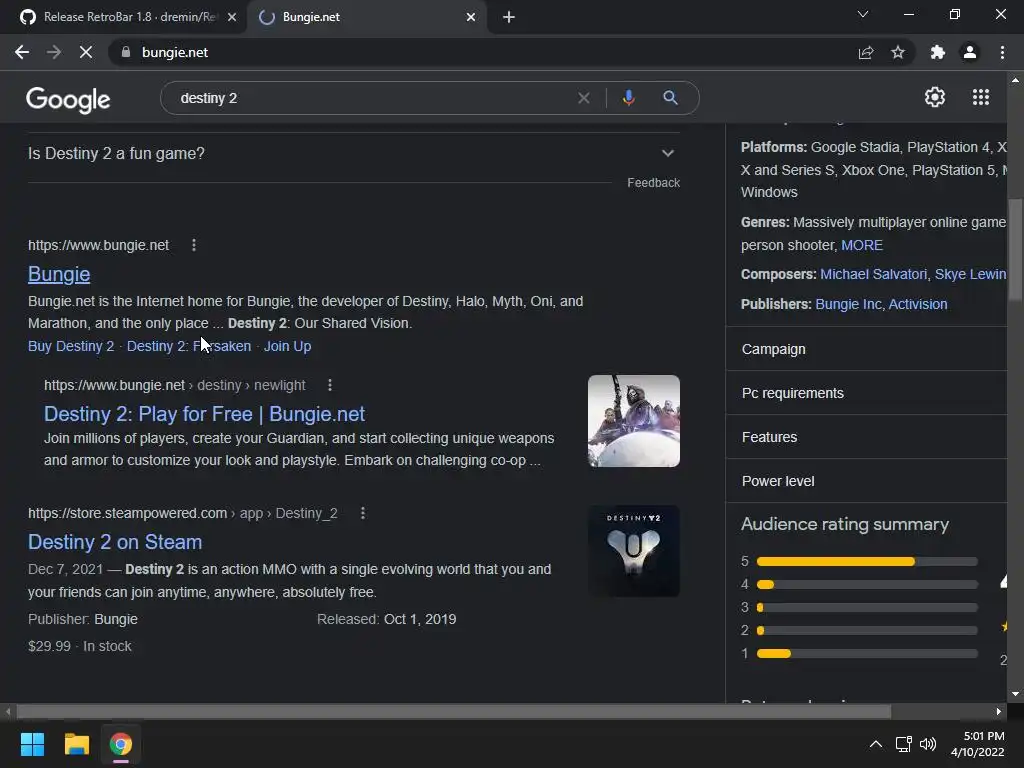1024x768 pixels.
Task: Click the horizontal scrollbar thumb
Action: coord(454,712)
